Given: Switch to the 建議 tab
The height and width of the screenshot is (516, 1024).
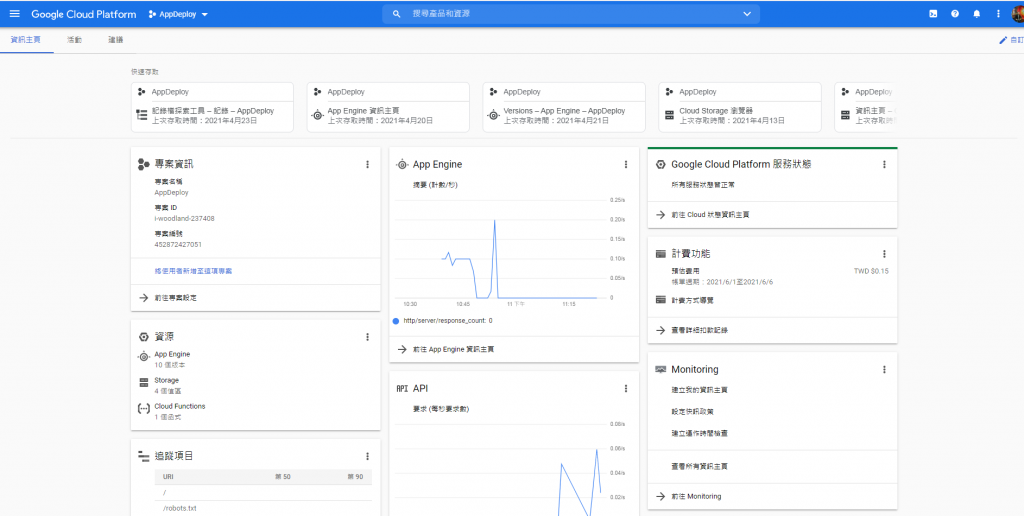Looking at the screenshot, I should (116, 40).
